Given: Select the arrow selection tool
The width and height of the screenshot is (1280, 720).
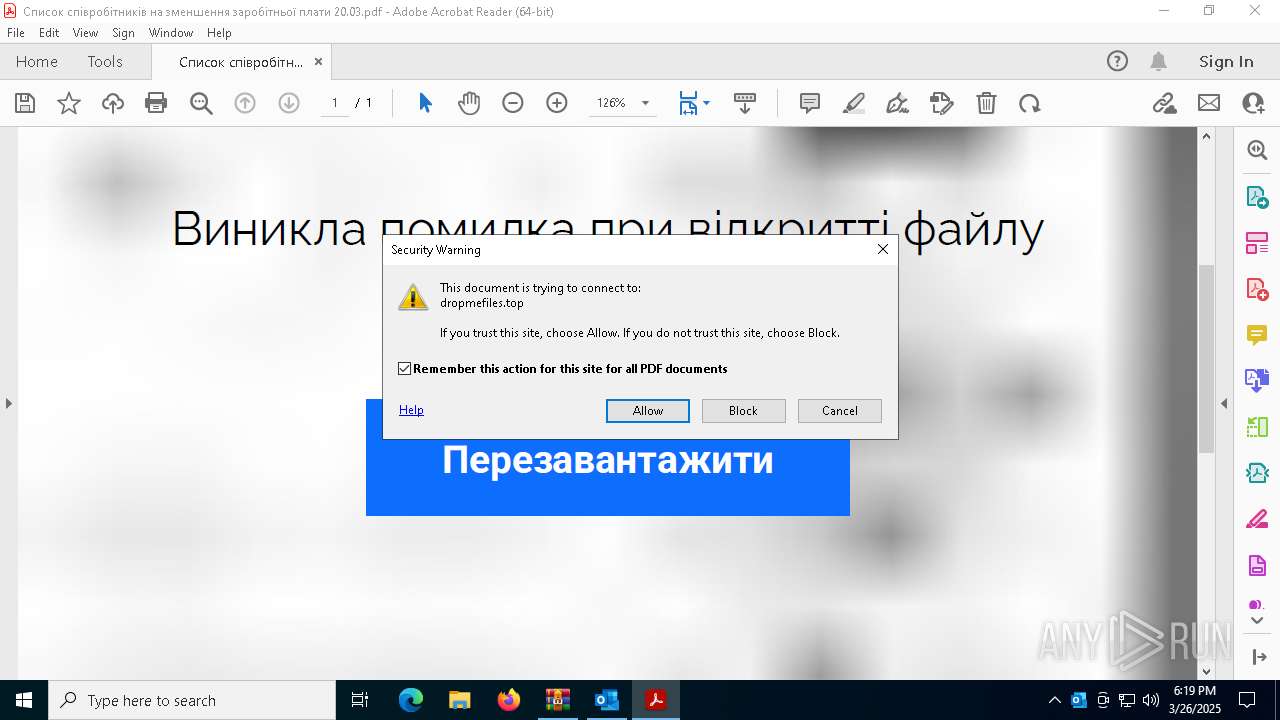Looking at the screenshot, I should pyautogui.click(x=425, y=103).
